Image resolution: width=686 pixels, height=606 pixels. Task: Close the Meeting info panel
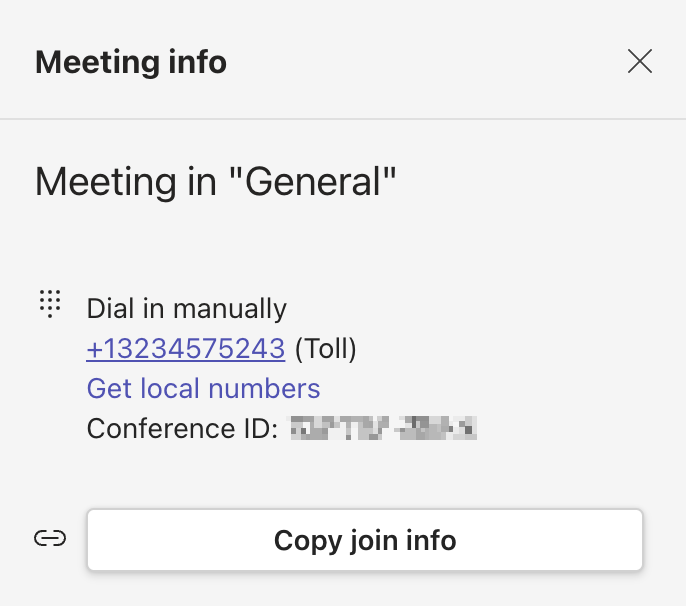(x=640, y=62)
